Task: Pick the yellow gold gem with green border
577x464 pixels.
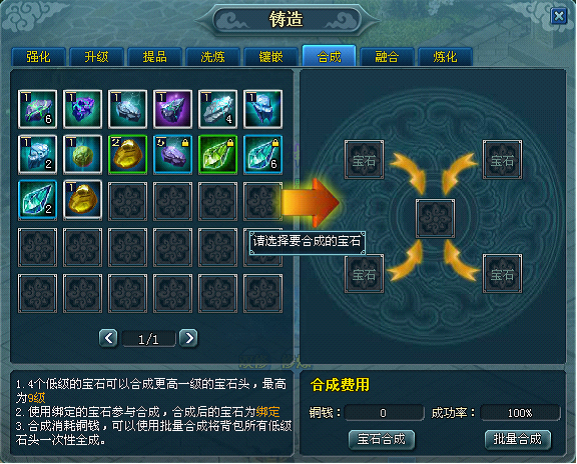Action: click(x=127, y=155)
